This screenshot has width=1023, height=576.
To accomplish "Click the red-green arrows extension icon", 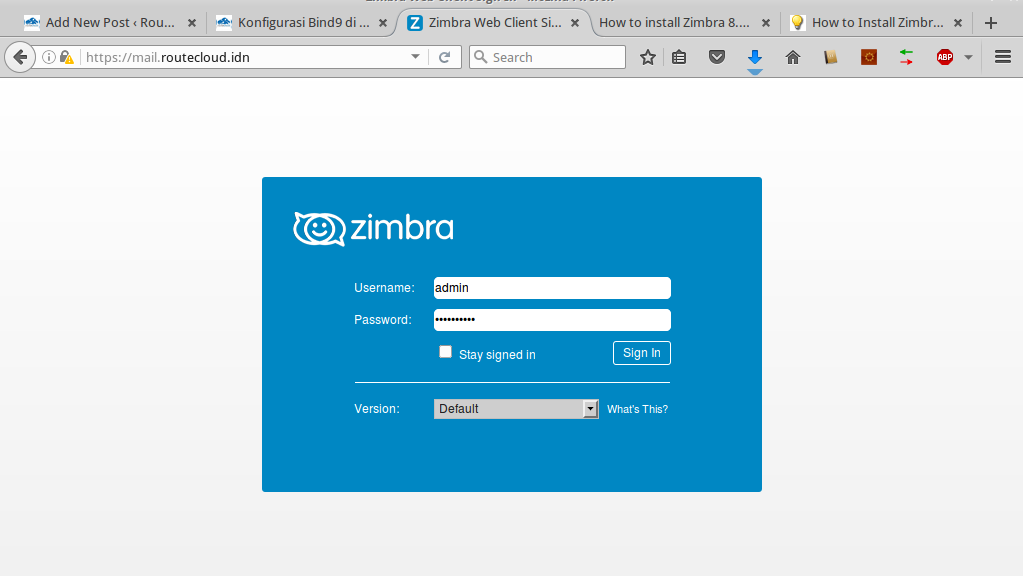I will coord(906,57).
